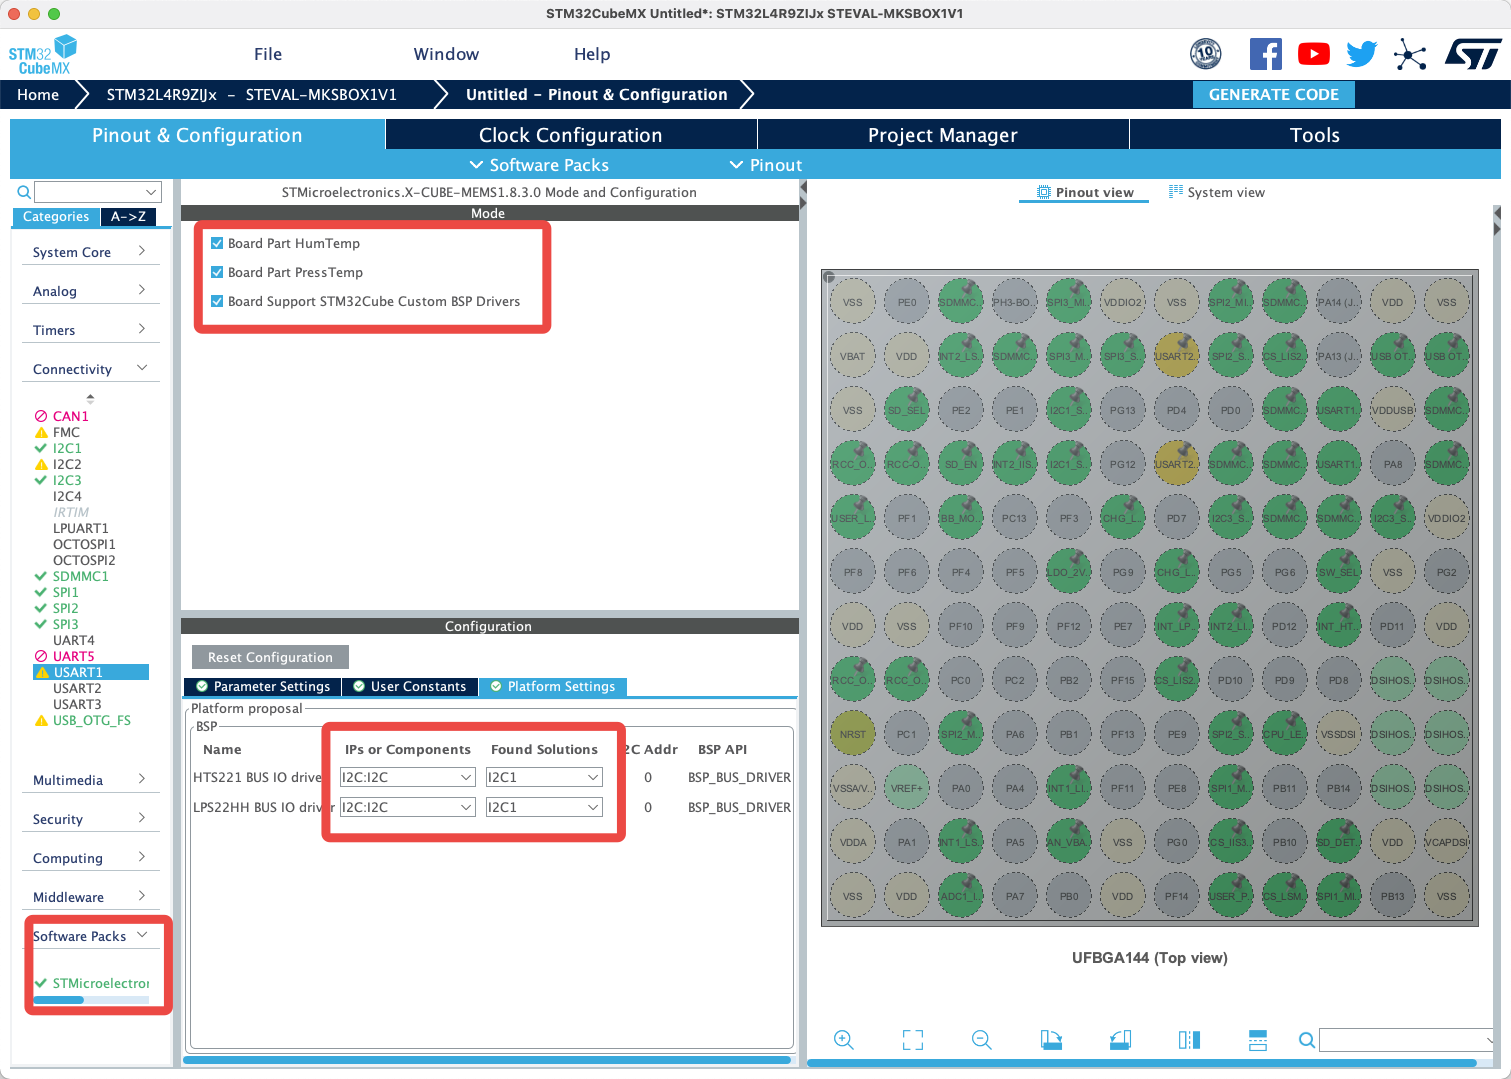The height and width of the screenshot is (1079, 1511).
Task: Select the PE0 pin on the chip
Action: 907,302
